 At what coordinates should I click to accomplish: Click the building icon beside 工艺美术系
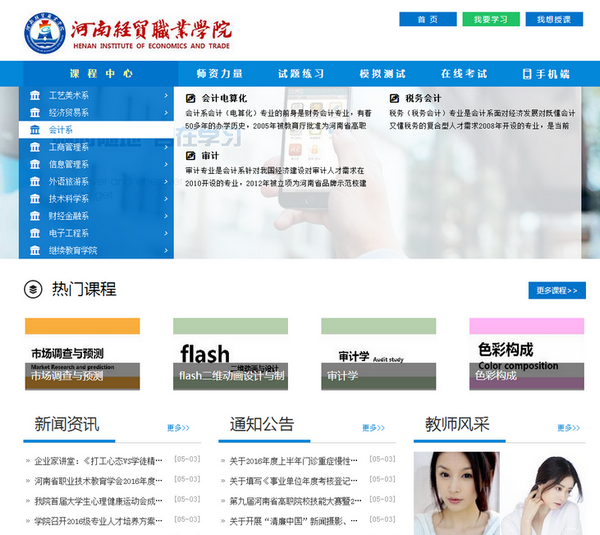click(x=35, y=96)
